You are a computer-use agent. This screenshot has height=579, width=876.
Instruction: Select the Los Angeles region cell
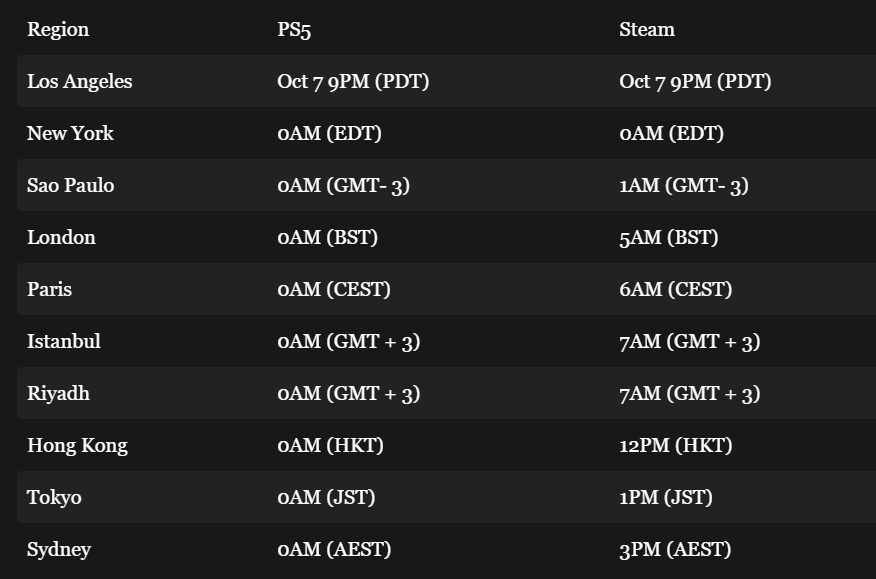point(79,82)
